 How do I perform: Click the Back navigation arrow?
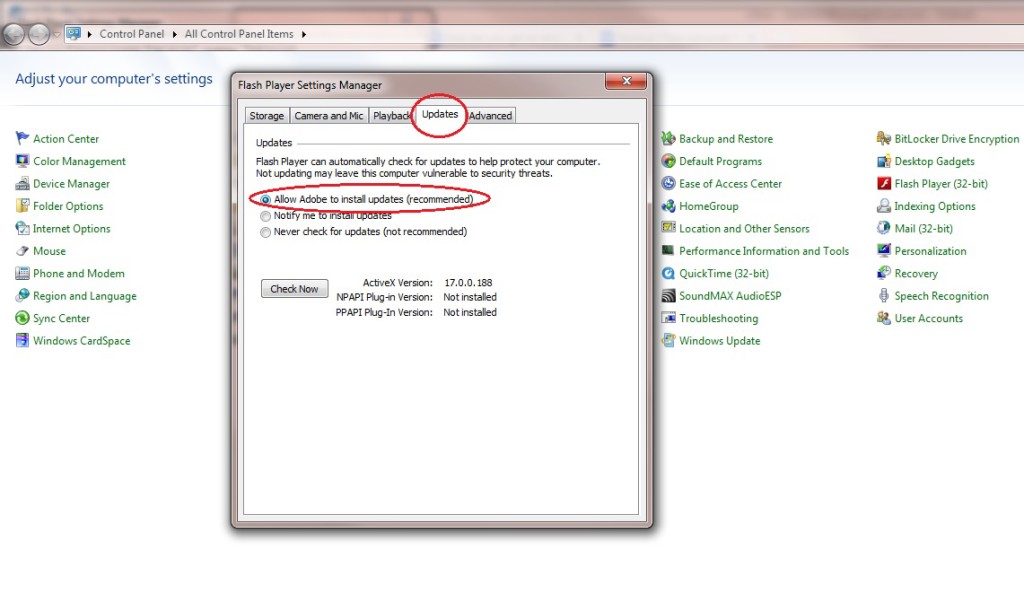[x=13, y=34]
